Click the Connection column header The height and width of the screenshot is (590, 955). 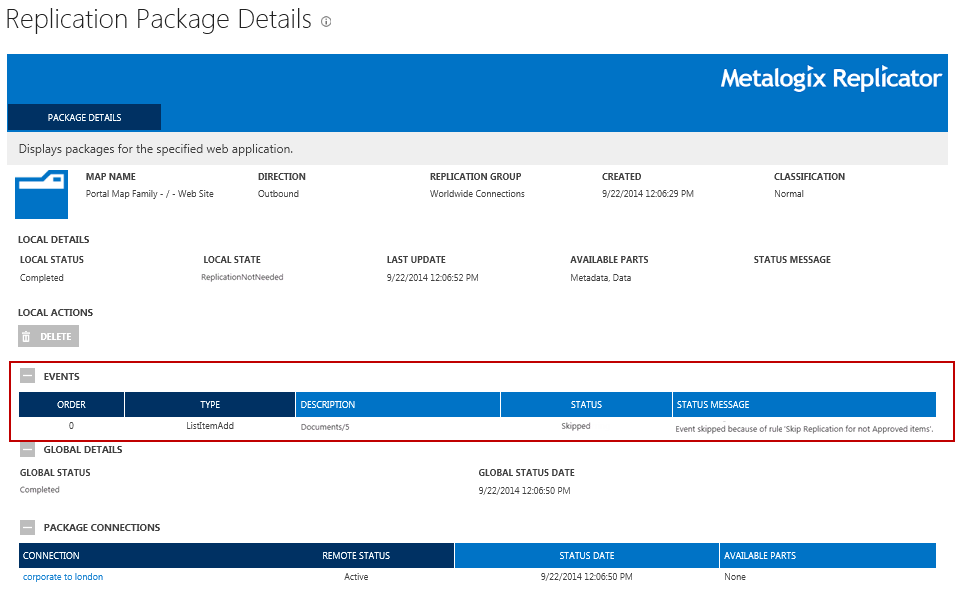pos(51,556)
